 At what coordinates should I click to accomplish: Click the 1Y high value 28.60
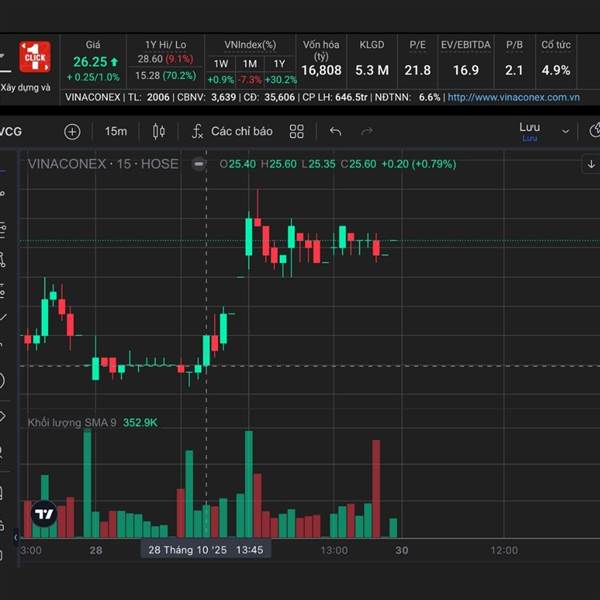150,59
